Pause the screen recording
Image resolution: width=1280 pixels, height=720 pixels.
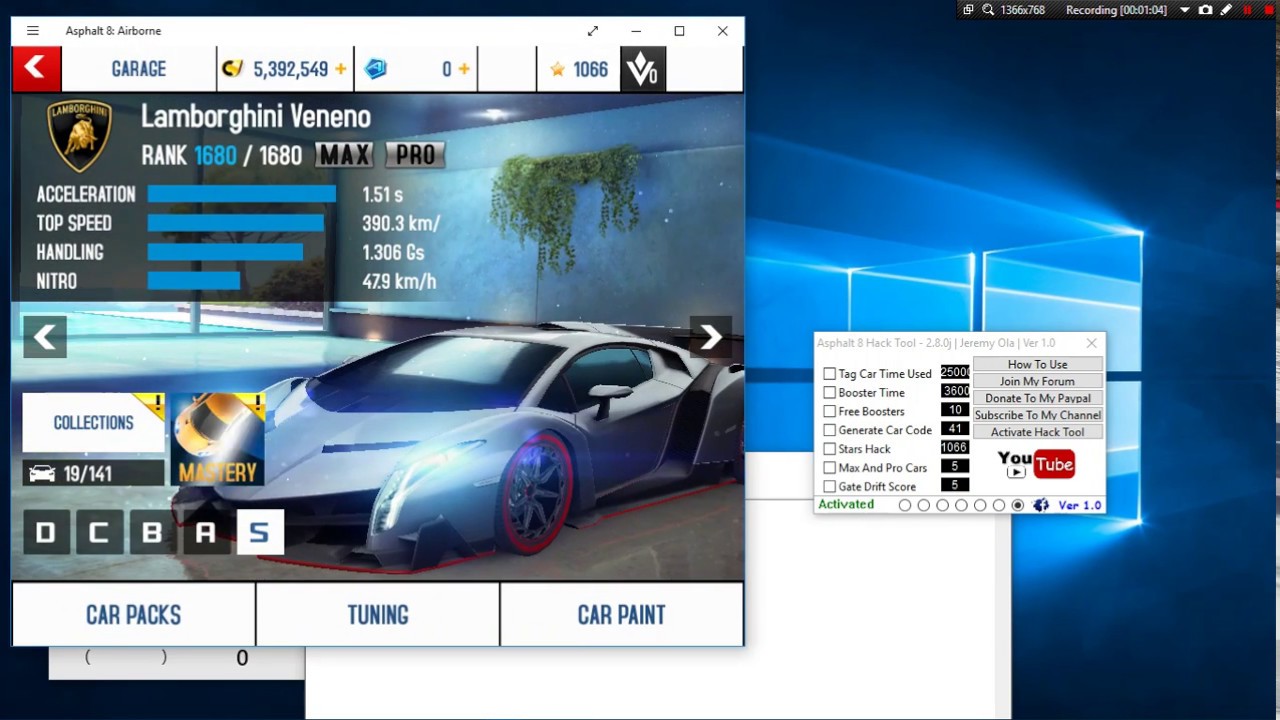tap(1247, 10)
